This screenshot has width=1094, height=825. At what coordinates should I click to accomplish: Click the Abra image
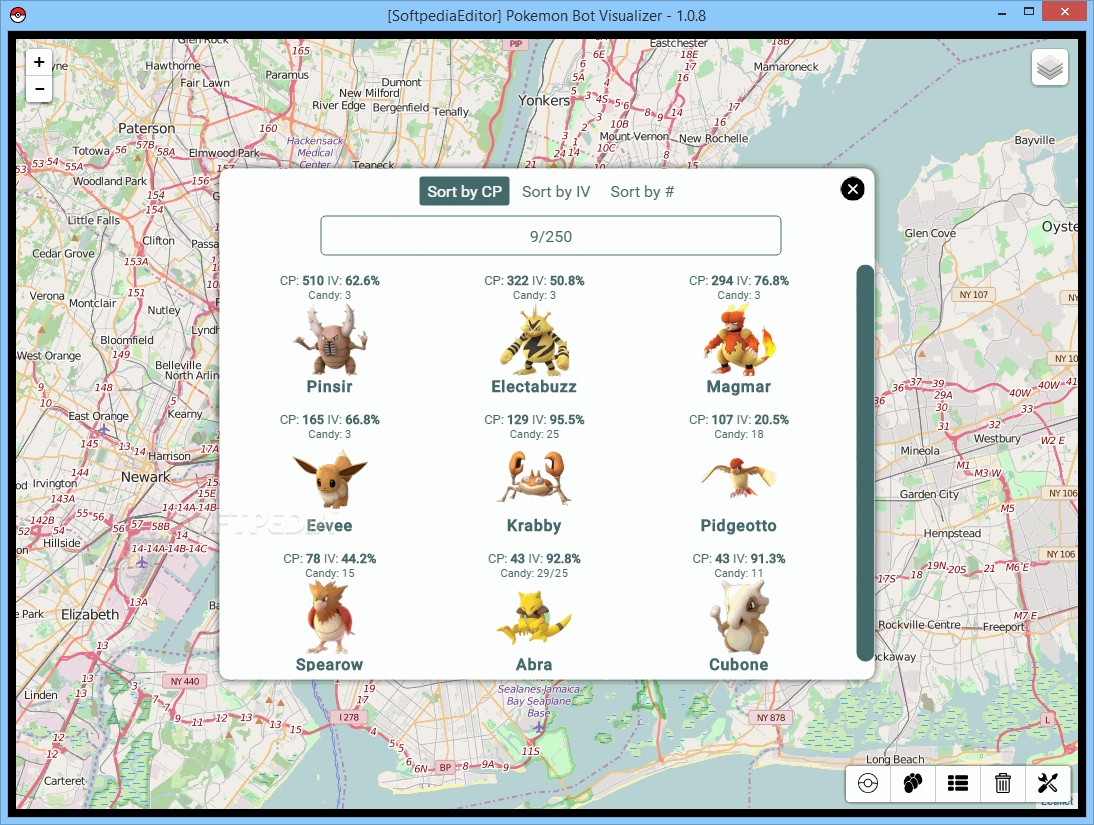tap(534, 618)
